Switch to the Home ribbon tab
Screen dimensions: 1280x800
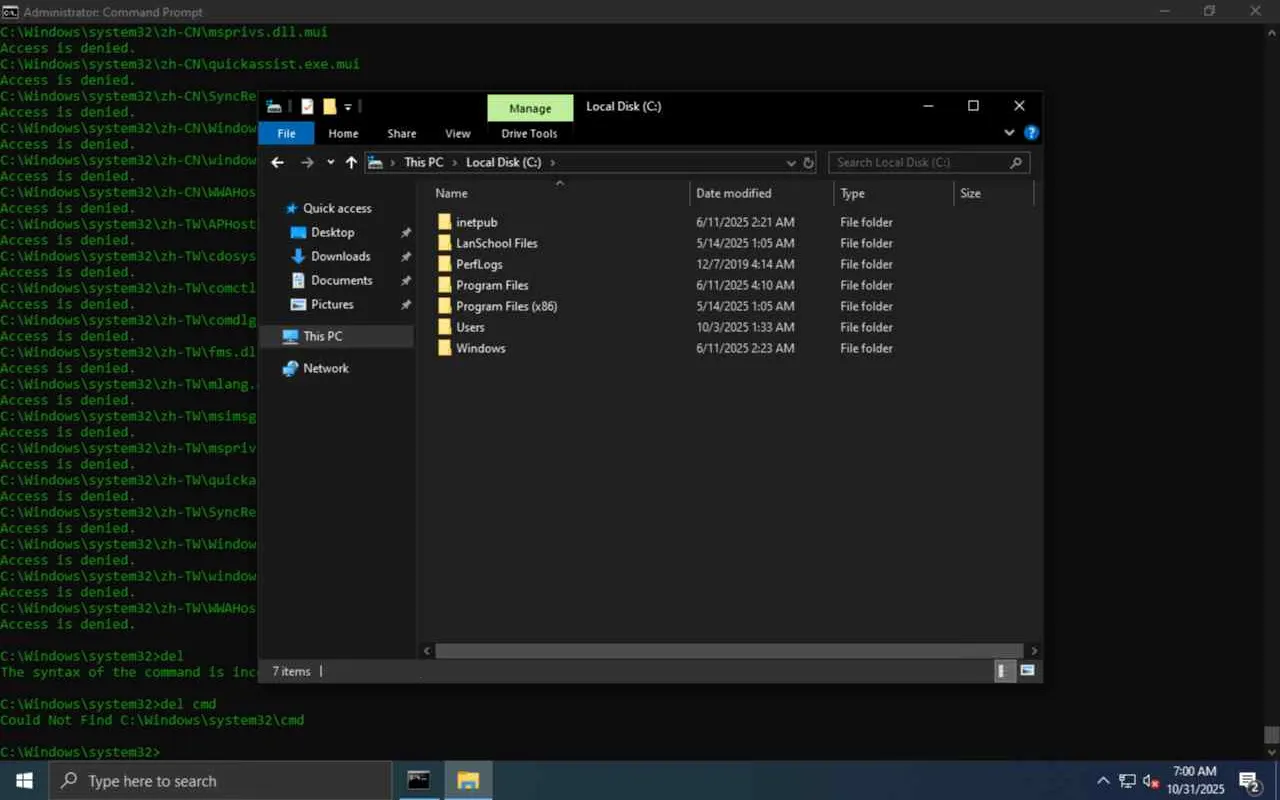(x=343, y=133)
